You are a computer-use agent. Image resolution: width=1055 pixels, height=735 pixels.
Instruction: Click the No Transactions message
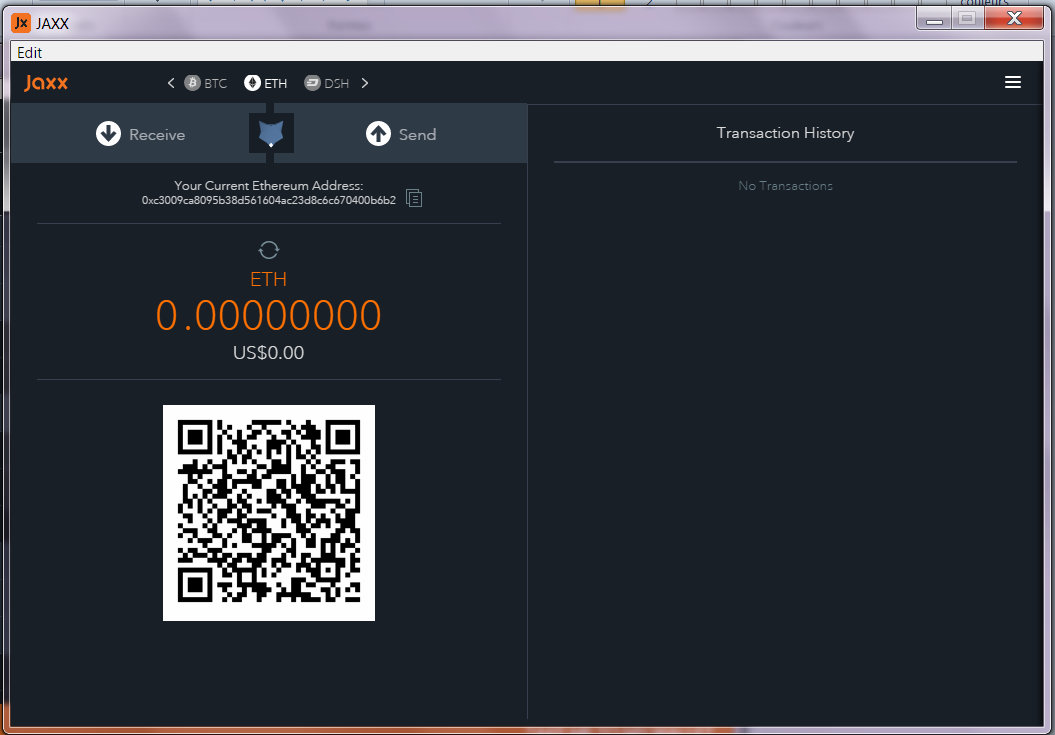click(785, 186)
